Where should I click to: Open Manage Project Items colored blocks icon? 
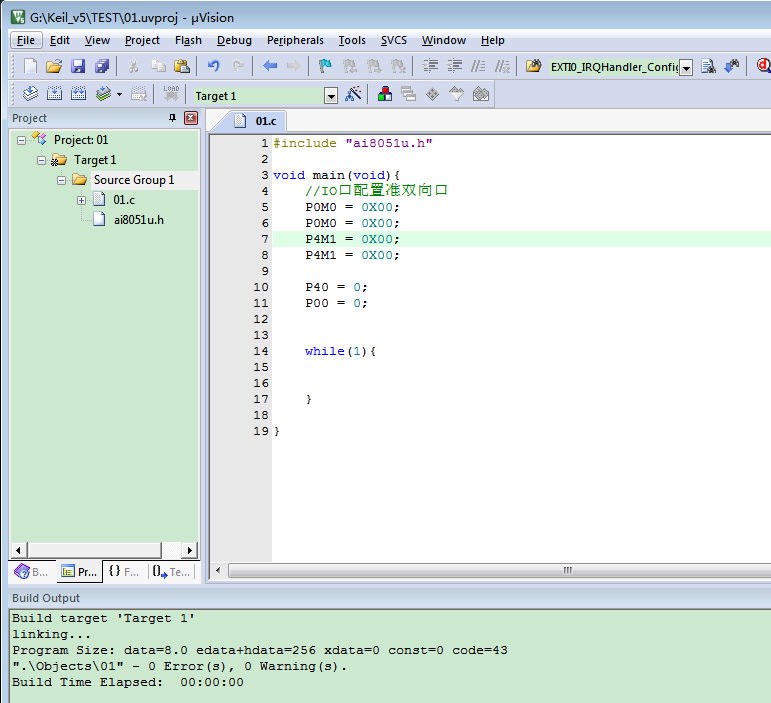385,94
